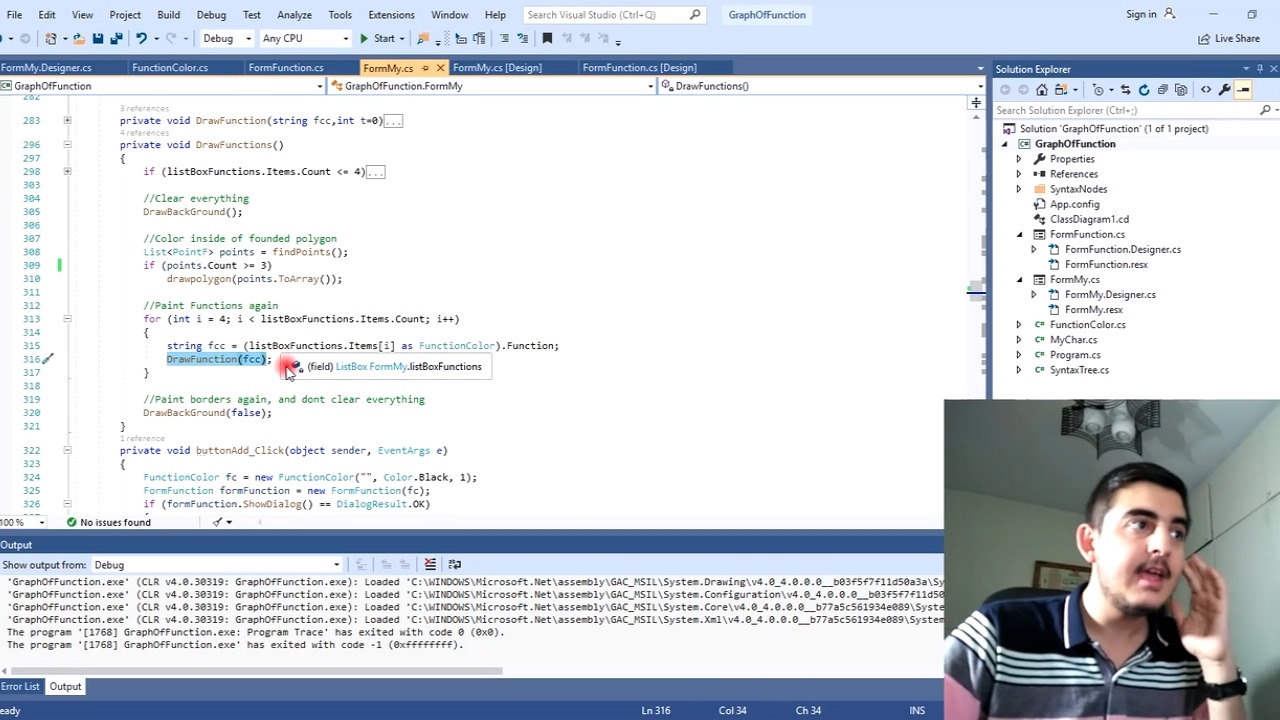Toggle word wrap in the Output panel

pos(454,565)
